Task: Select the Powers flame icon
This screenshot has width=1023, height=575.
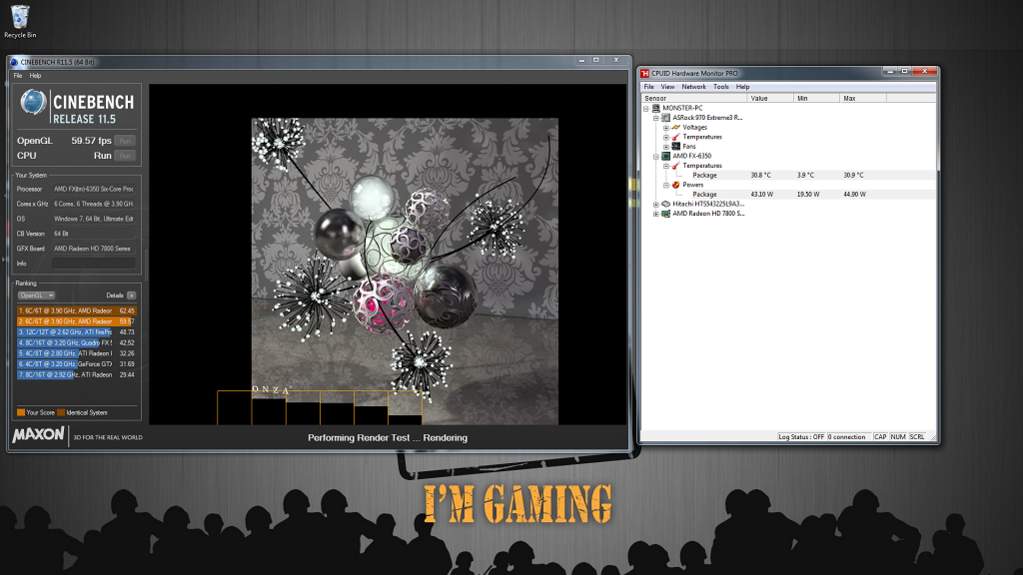Action: (x=676, y=185)
